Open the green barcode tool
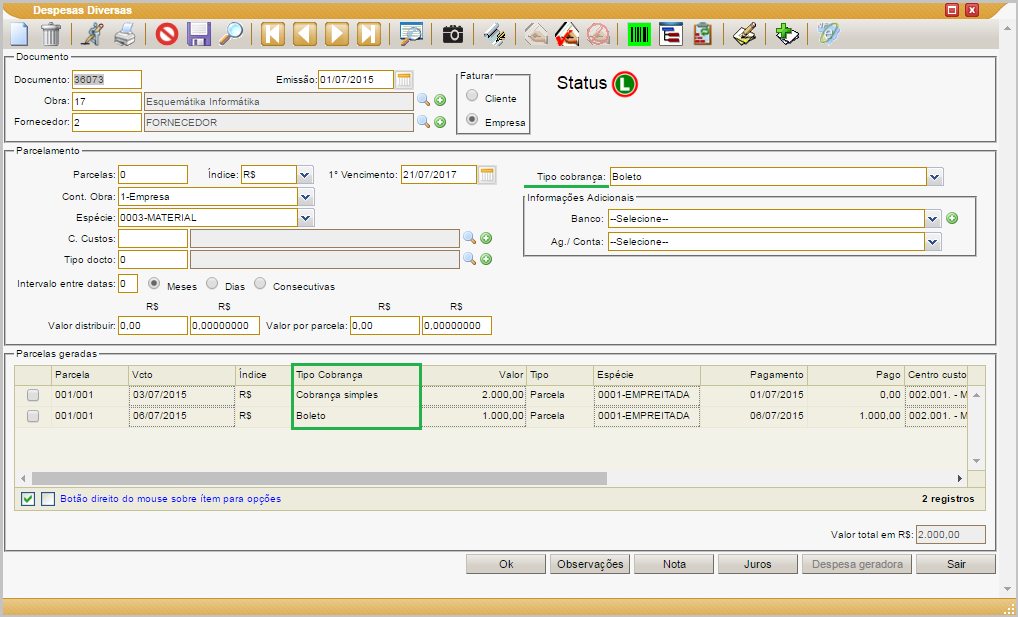This screenshot has width=1018, height=617. [639, 34]
